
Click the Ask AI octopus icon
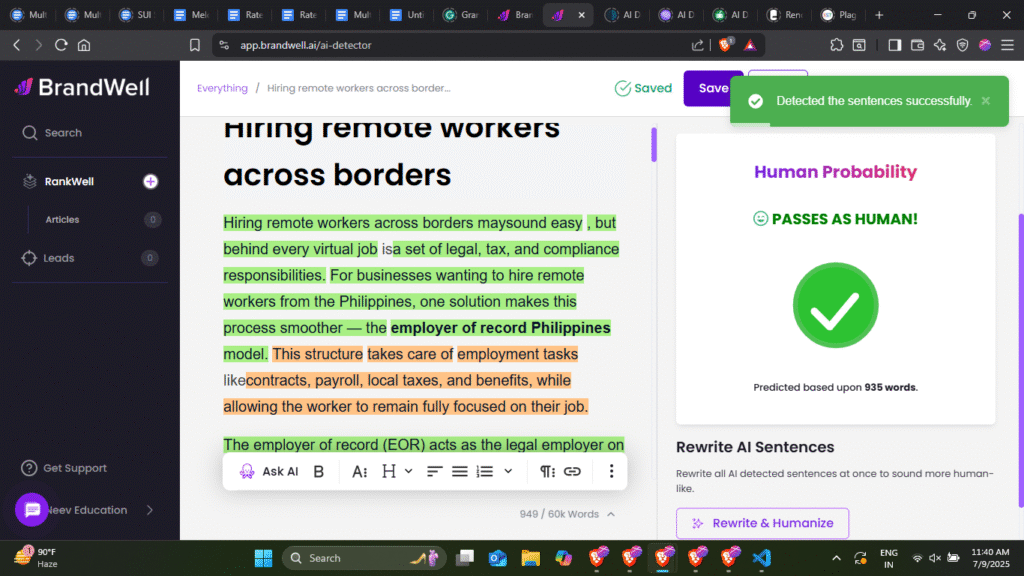(246, 471)
